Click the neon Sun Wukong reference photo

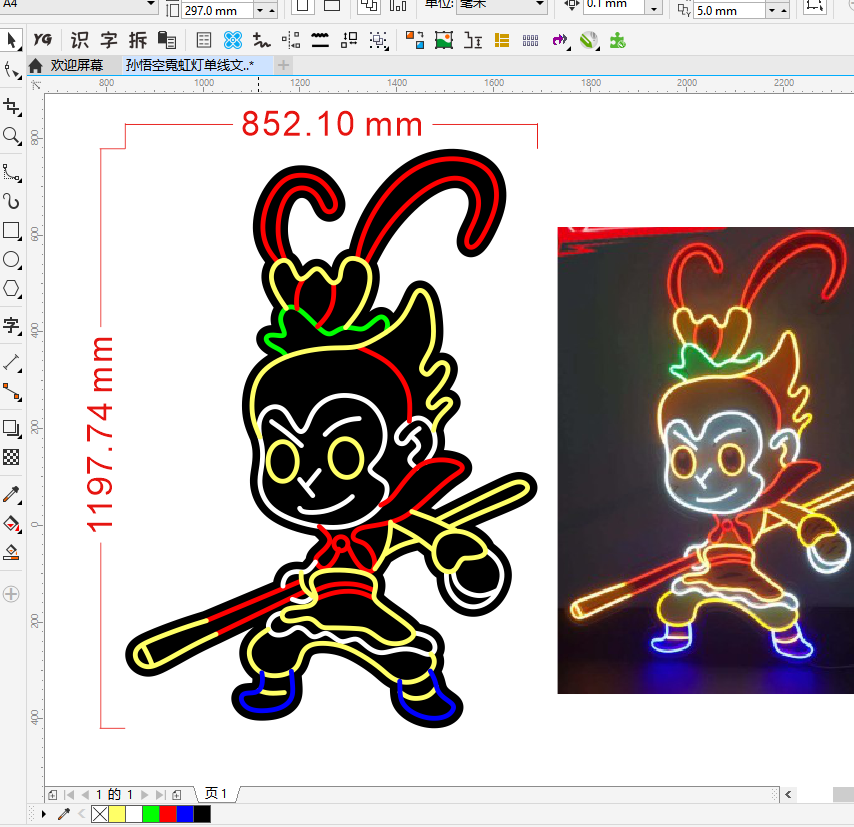(705, 460)
